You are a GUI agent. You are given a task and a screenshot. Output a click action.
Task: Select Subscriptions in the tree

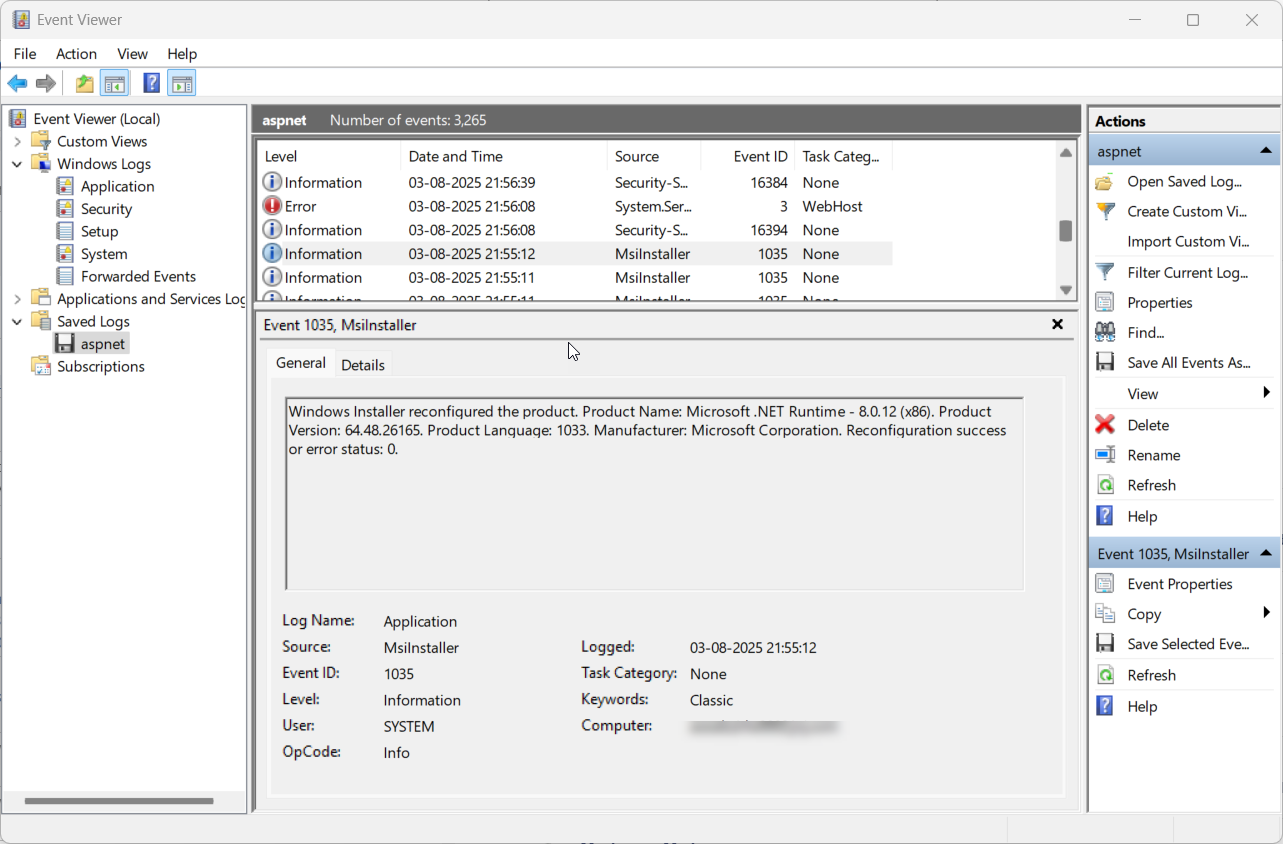click(101, 366)
